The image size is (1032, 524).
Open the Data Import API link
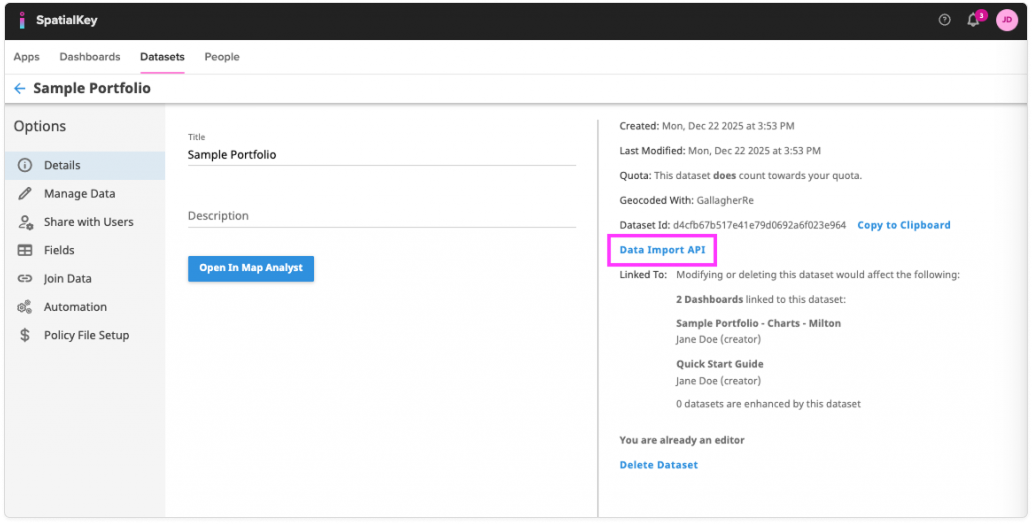[x=662, y=250]
